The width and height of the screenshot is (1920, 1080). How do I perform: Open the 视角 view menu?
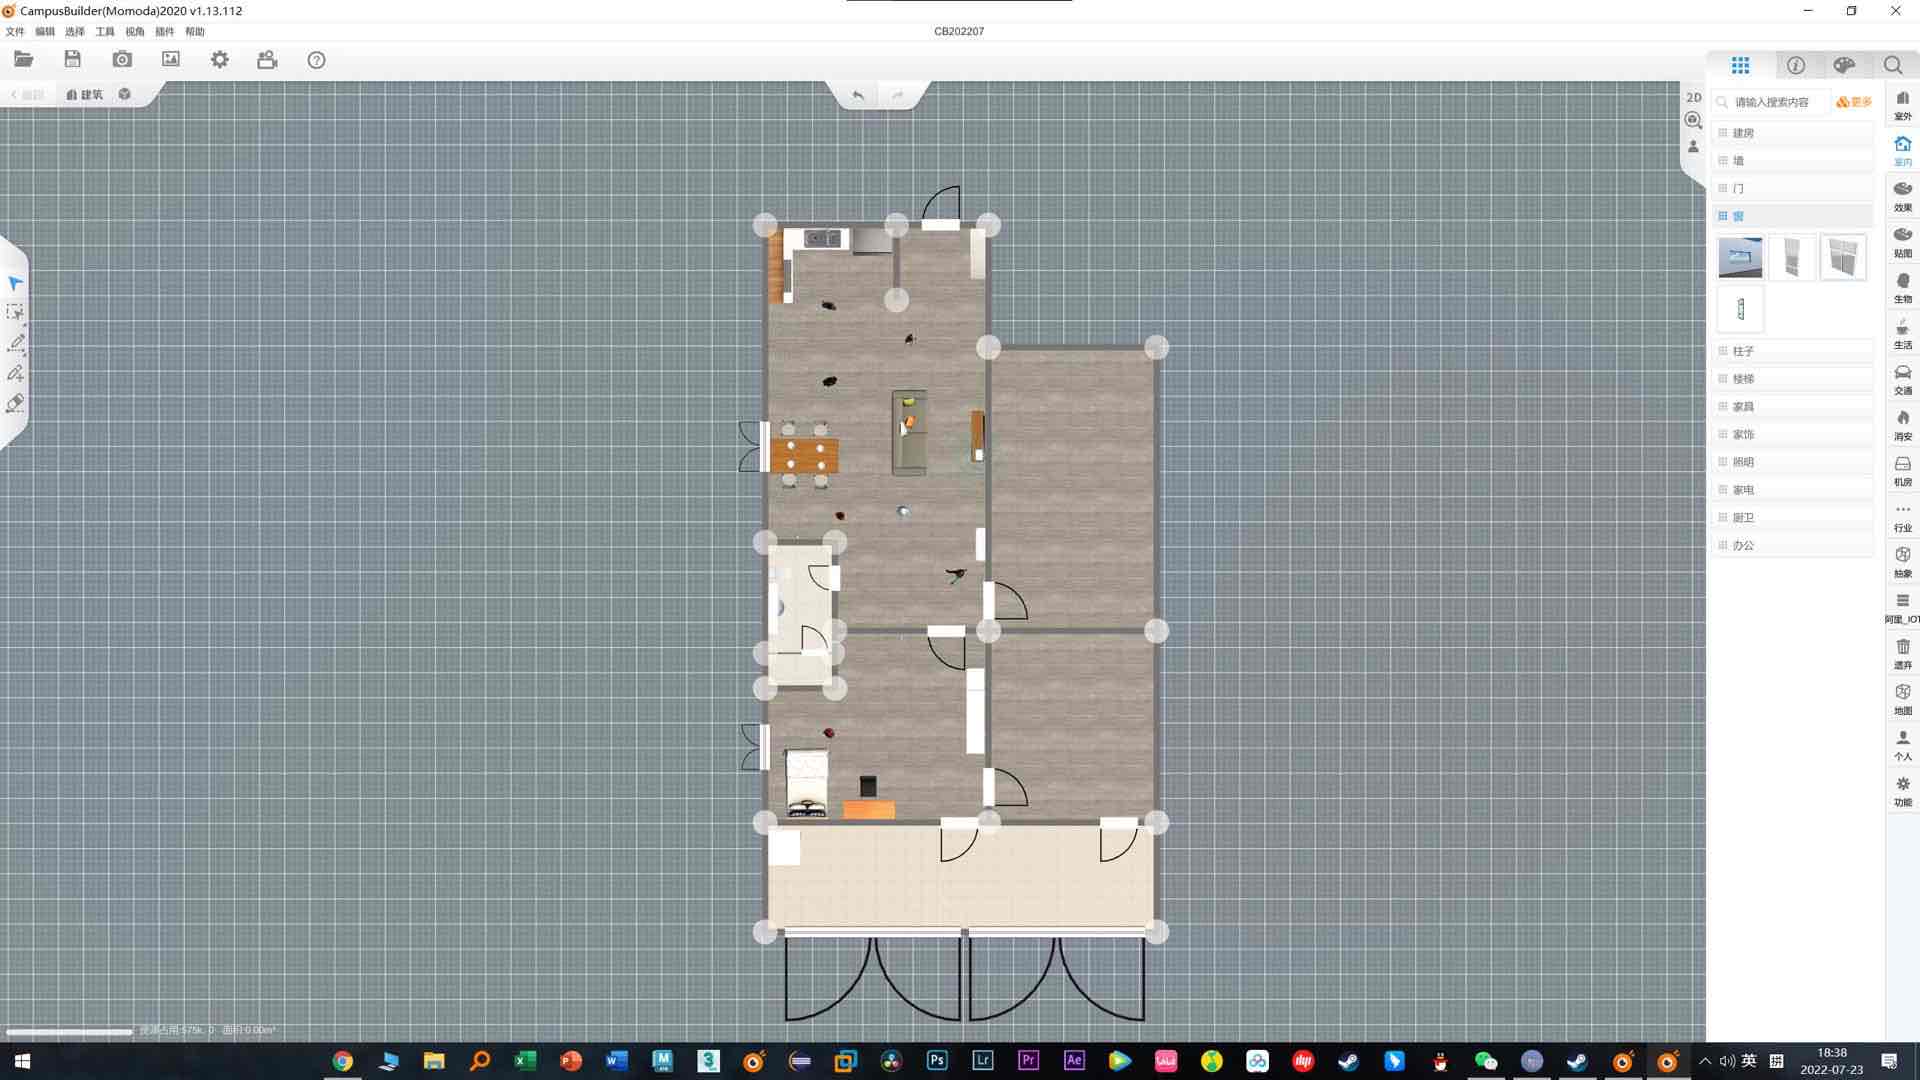pos(134,32)
